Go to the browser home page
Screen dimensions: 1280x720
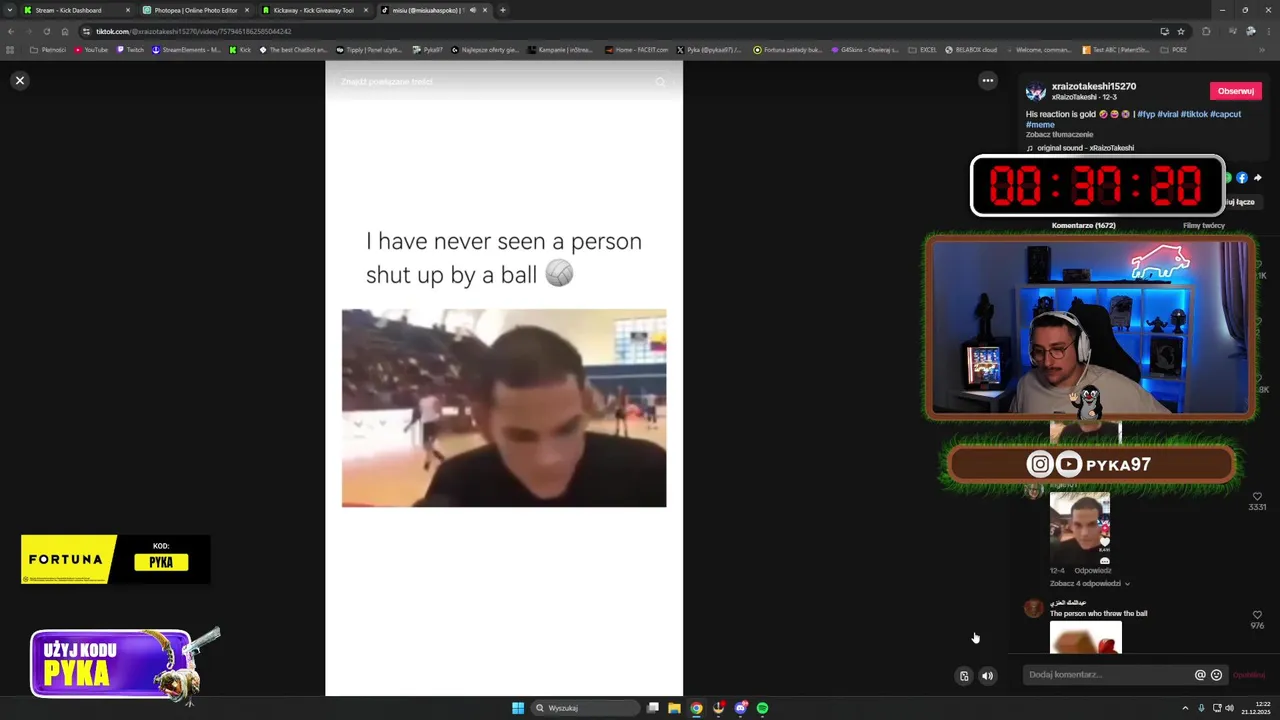click(x=65, y=31)
